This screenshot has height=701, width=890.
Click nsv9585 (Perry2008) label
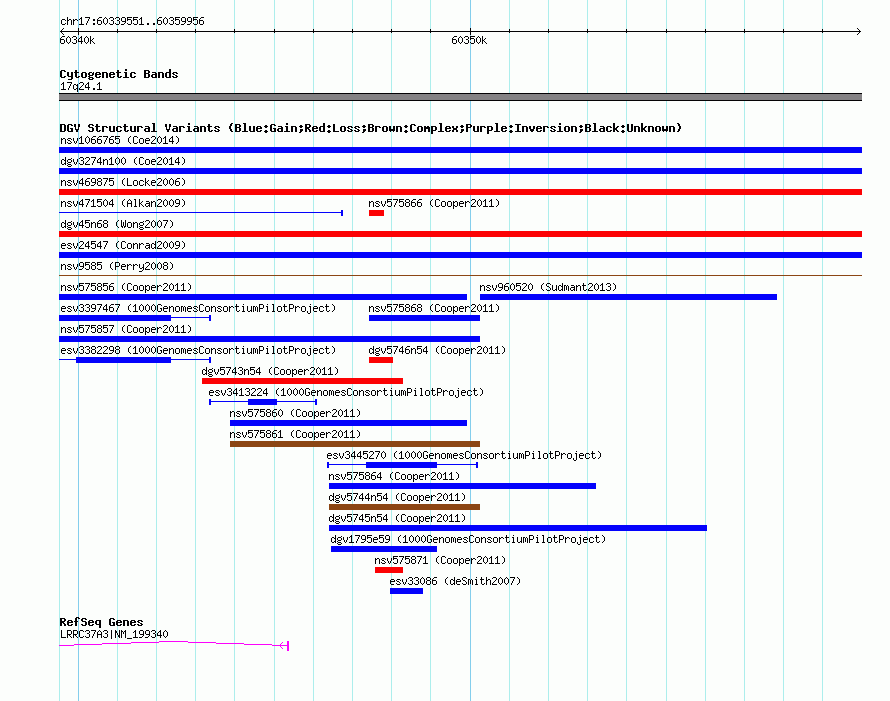click(117, 266)
